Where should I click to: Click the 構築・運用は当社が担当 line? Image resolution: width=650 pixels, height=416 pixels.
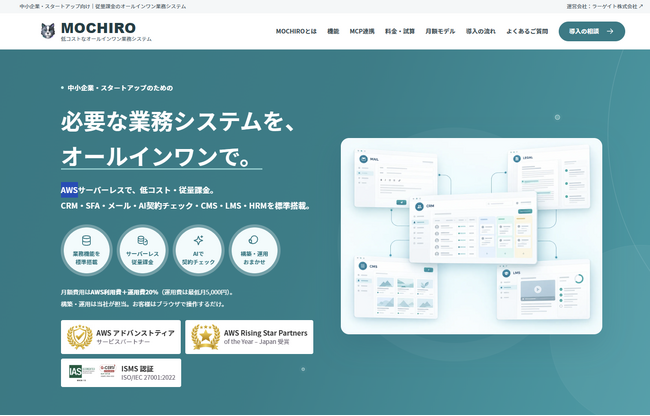[x=143, y=304]
